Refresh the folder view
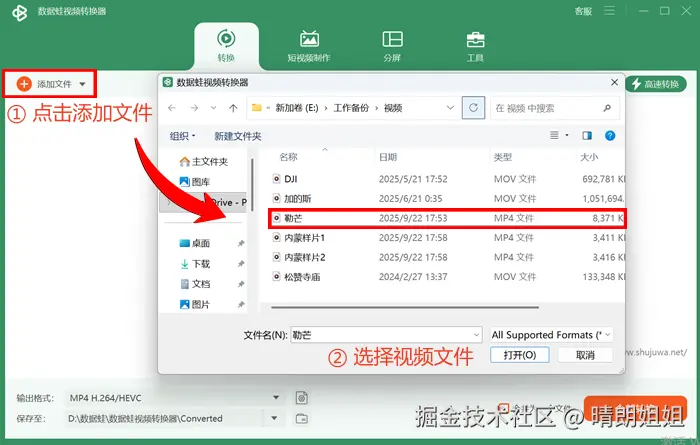Viewport: 700px width, 445px height. click(x=473, y=108)
